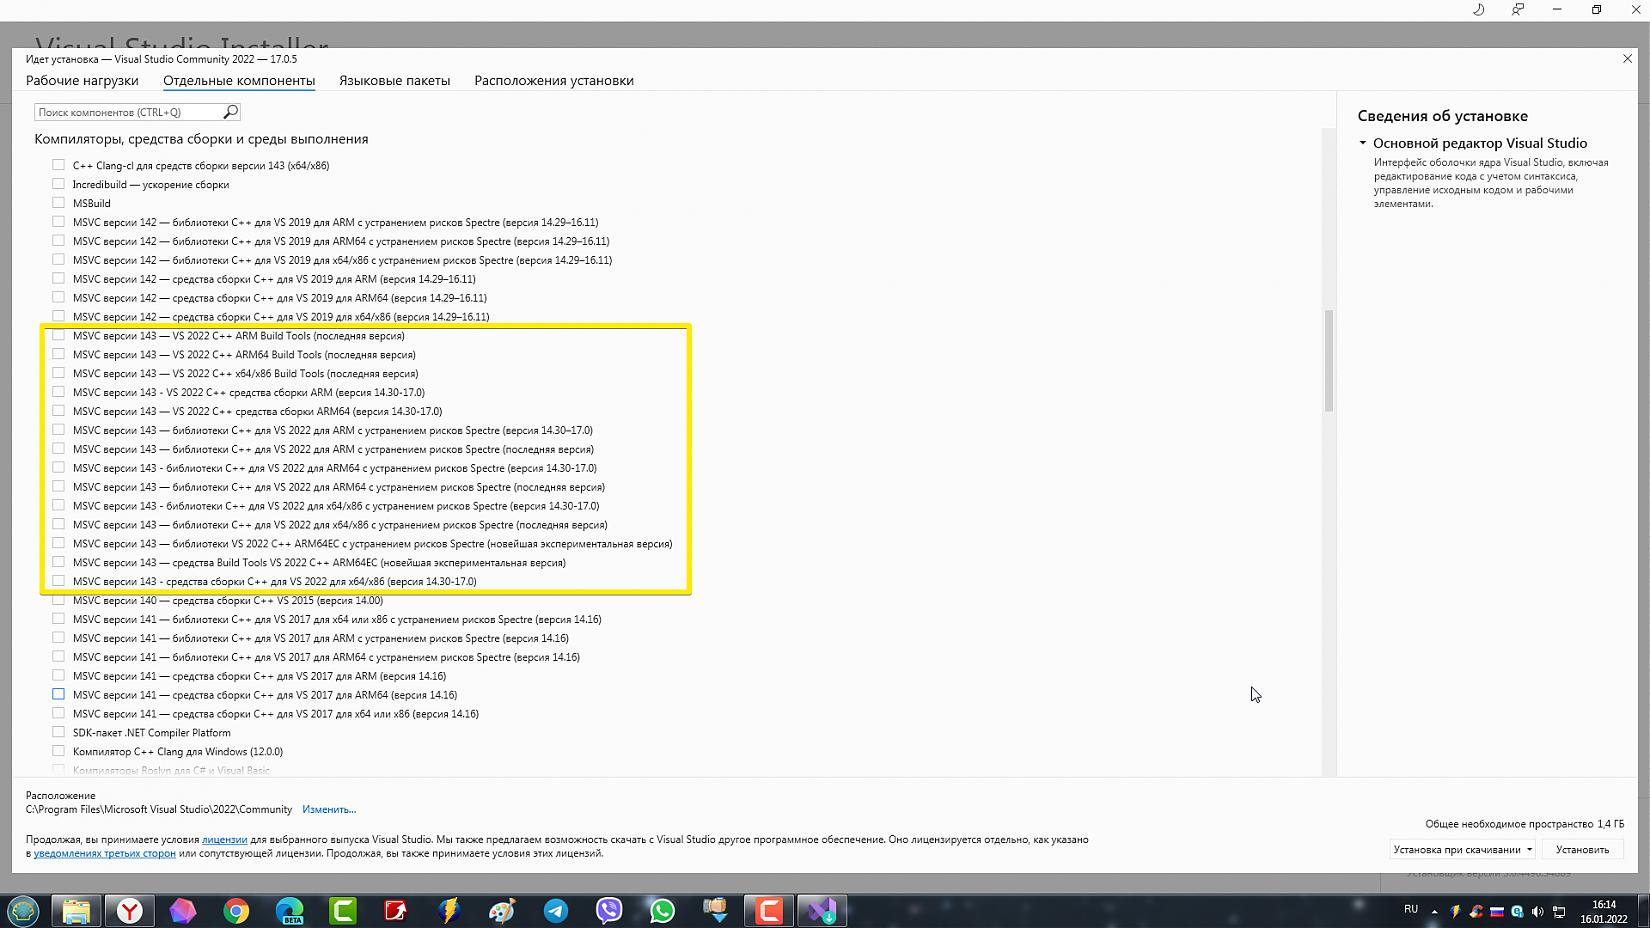1650x928 pixels.
Task: Collapse Основной редактор Visual Studio section
Action: 1363,143
